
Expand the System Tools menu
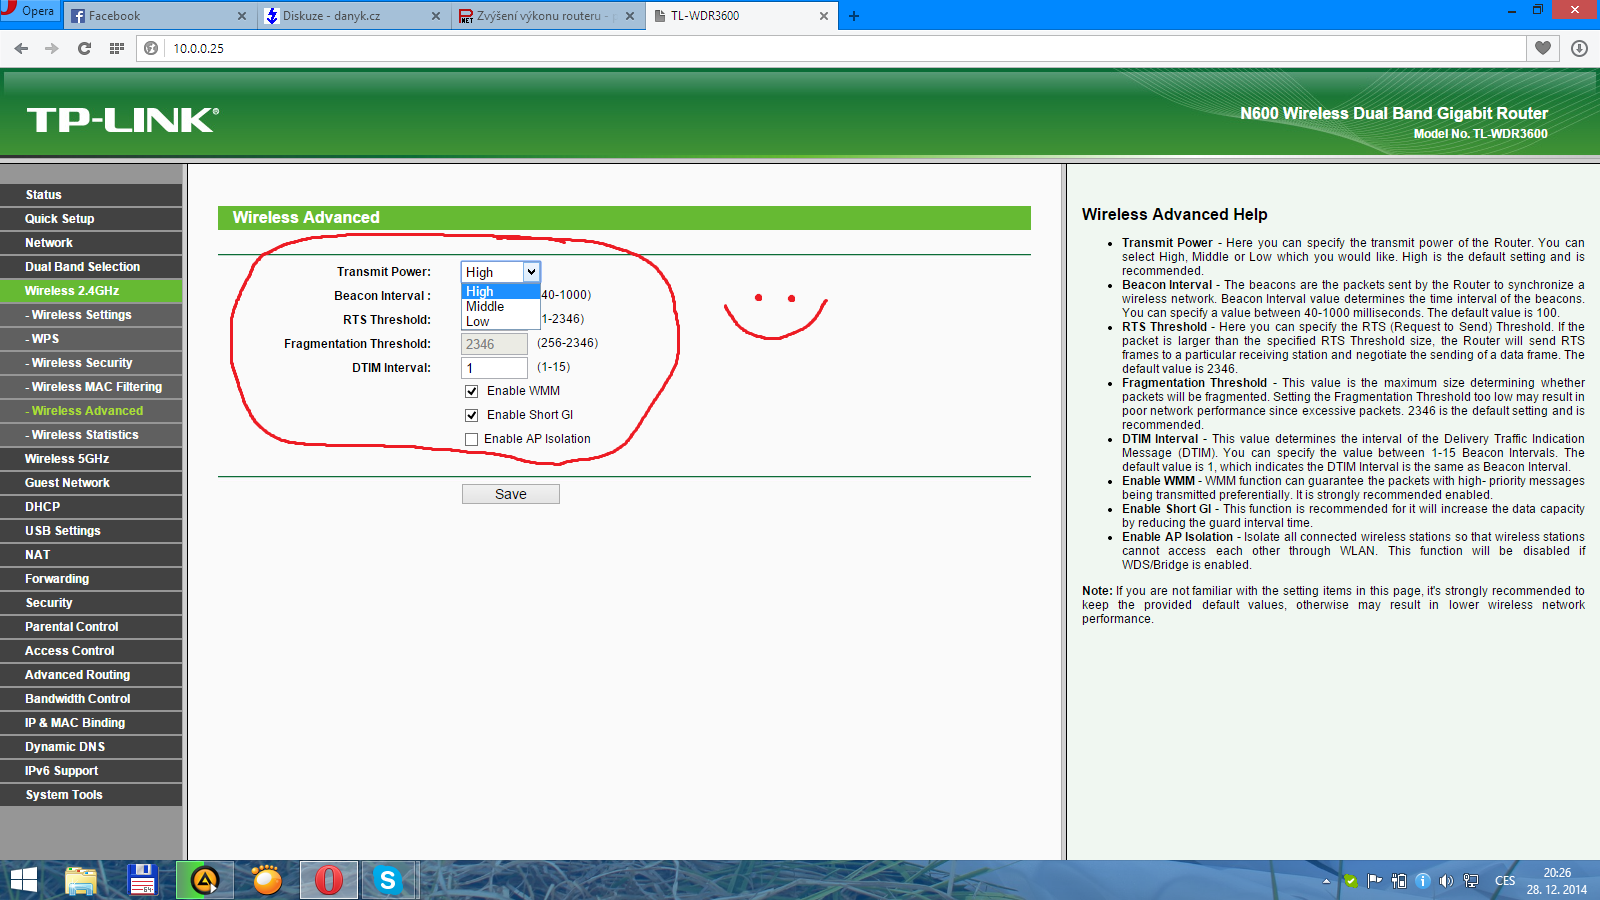pyautogui.click(x=91, y=795)
